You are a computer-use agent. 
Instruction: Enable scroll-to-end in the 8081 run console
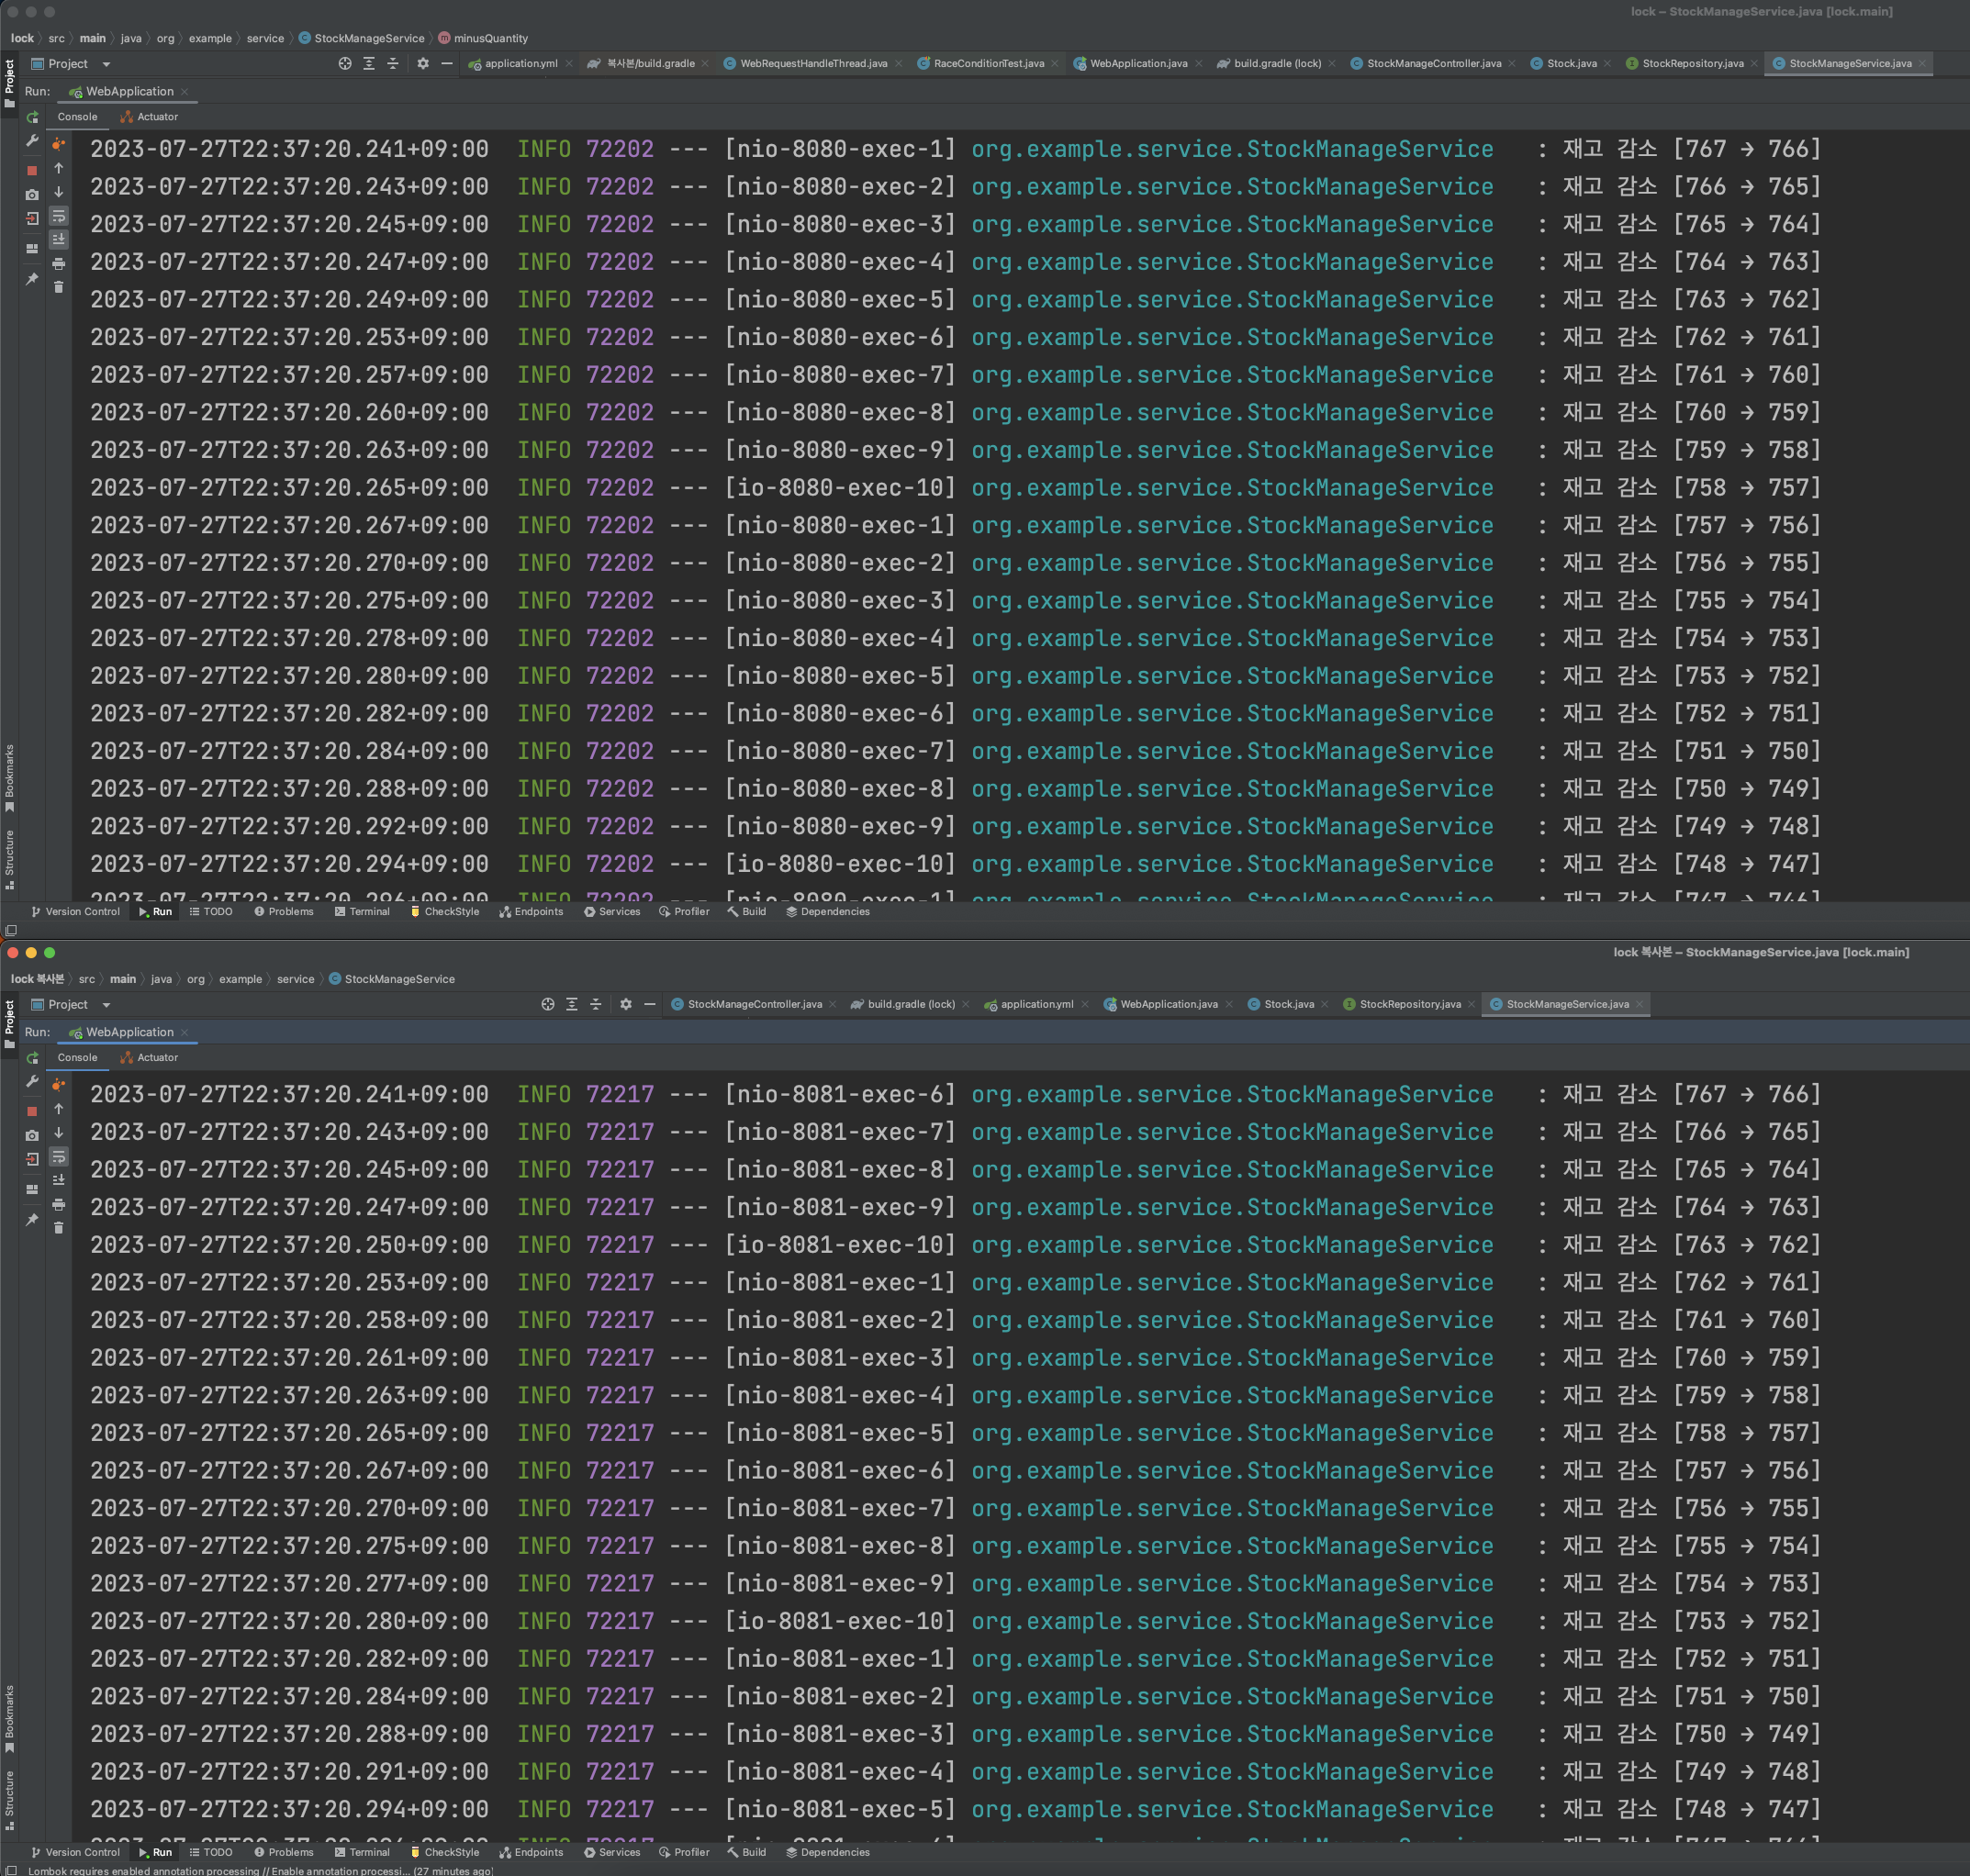pyautogui.click(x=59, y=1180)
